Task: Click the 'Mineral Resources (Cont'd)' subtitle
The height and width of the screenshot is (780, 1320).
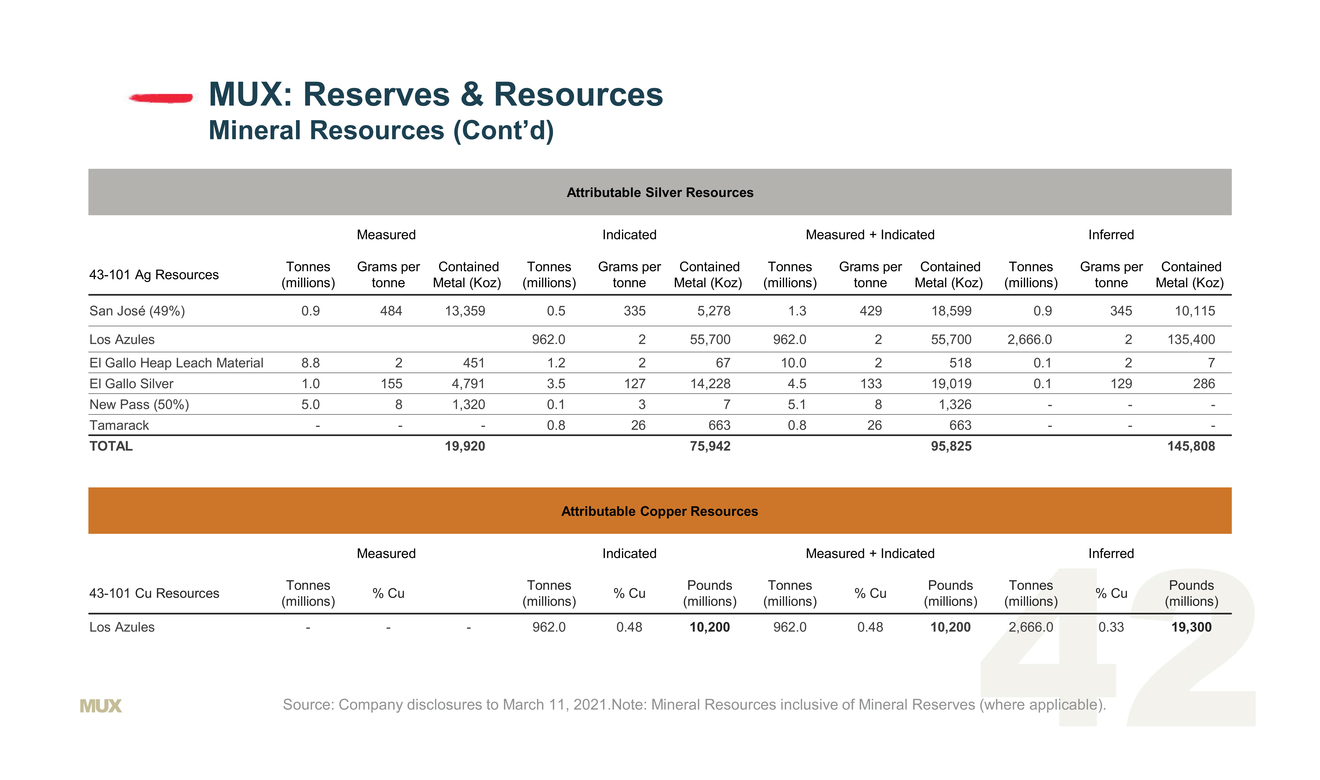Action: (380, 131)
